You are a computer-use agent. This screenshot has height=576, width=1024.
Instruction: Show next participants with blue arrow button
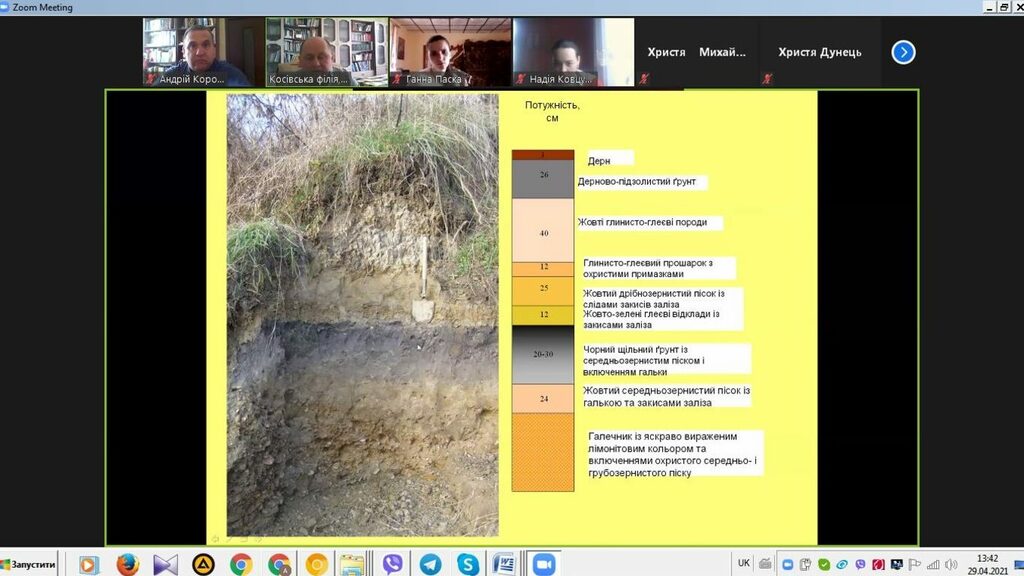[903, 52]
